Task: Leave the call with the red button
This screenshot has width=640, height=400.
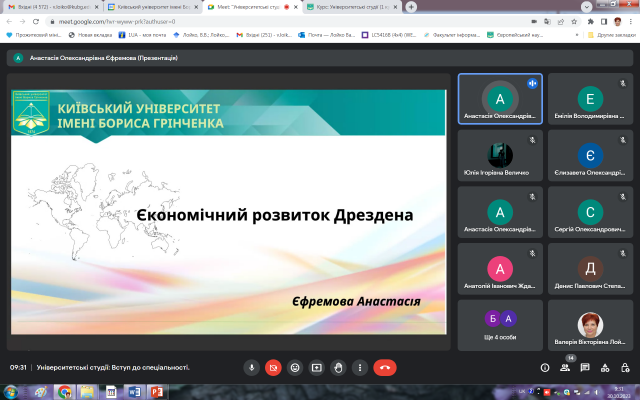Action: coord(385,367)
